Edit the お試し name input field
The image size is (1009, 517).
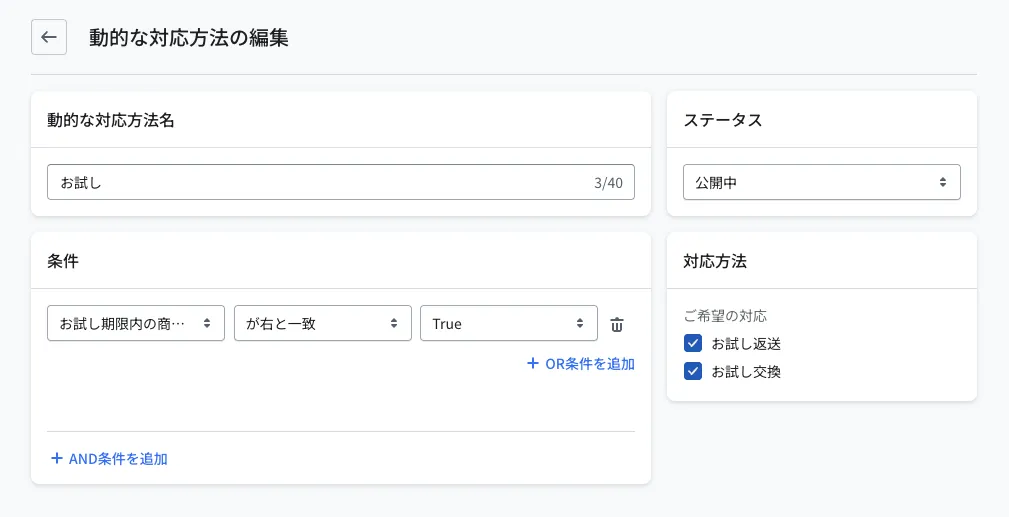[x=340, y=182]
